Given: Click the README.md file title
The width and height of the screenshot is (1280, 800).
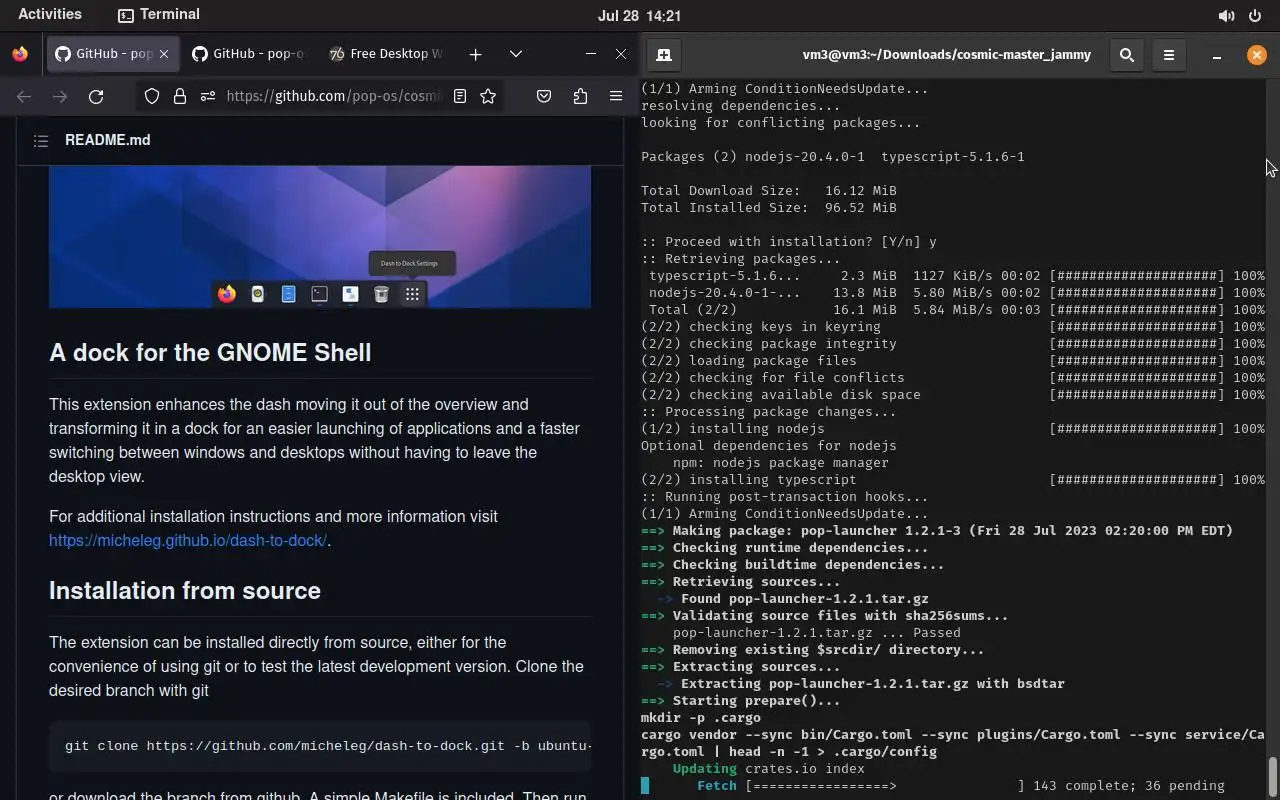Looking at the screenshot, I should (108, 140).
